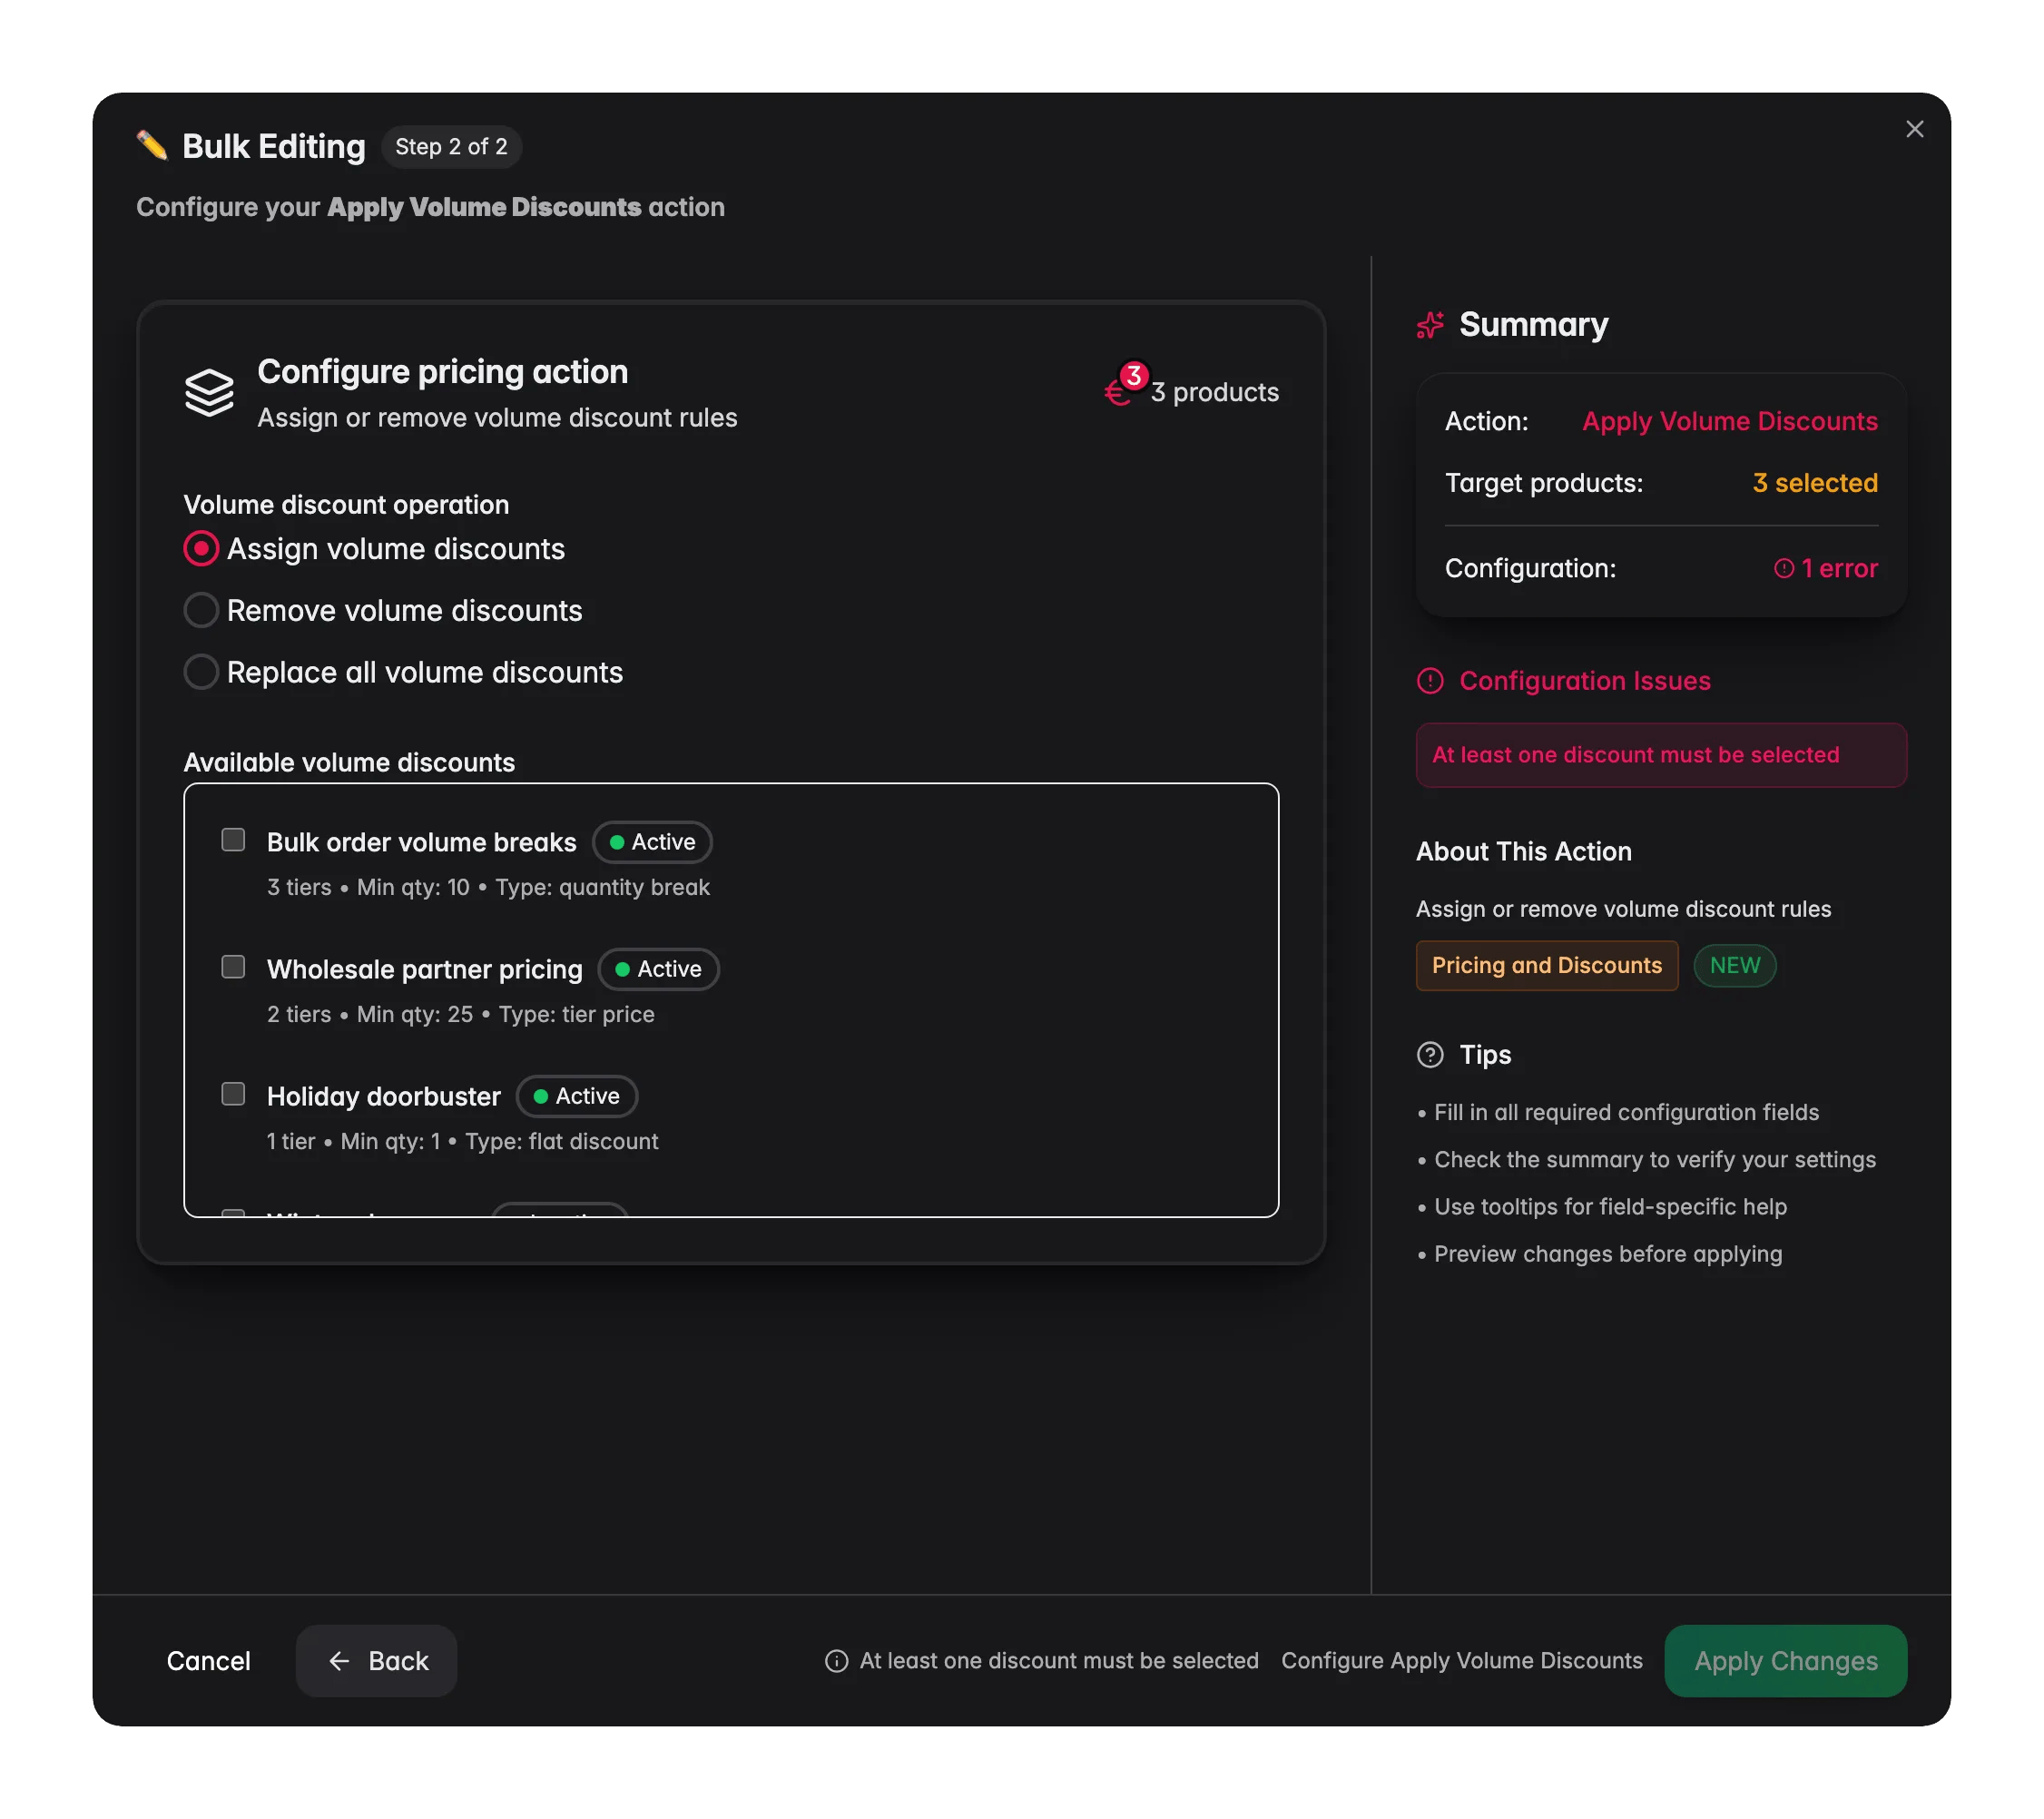Click 'Use tooltips for field-specific help' tip

[x=1610, y=1207]
